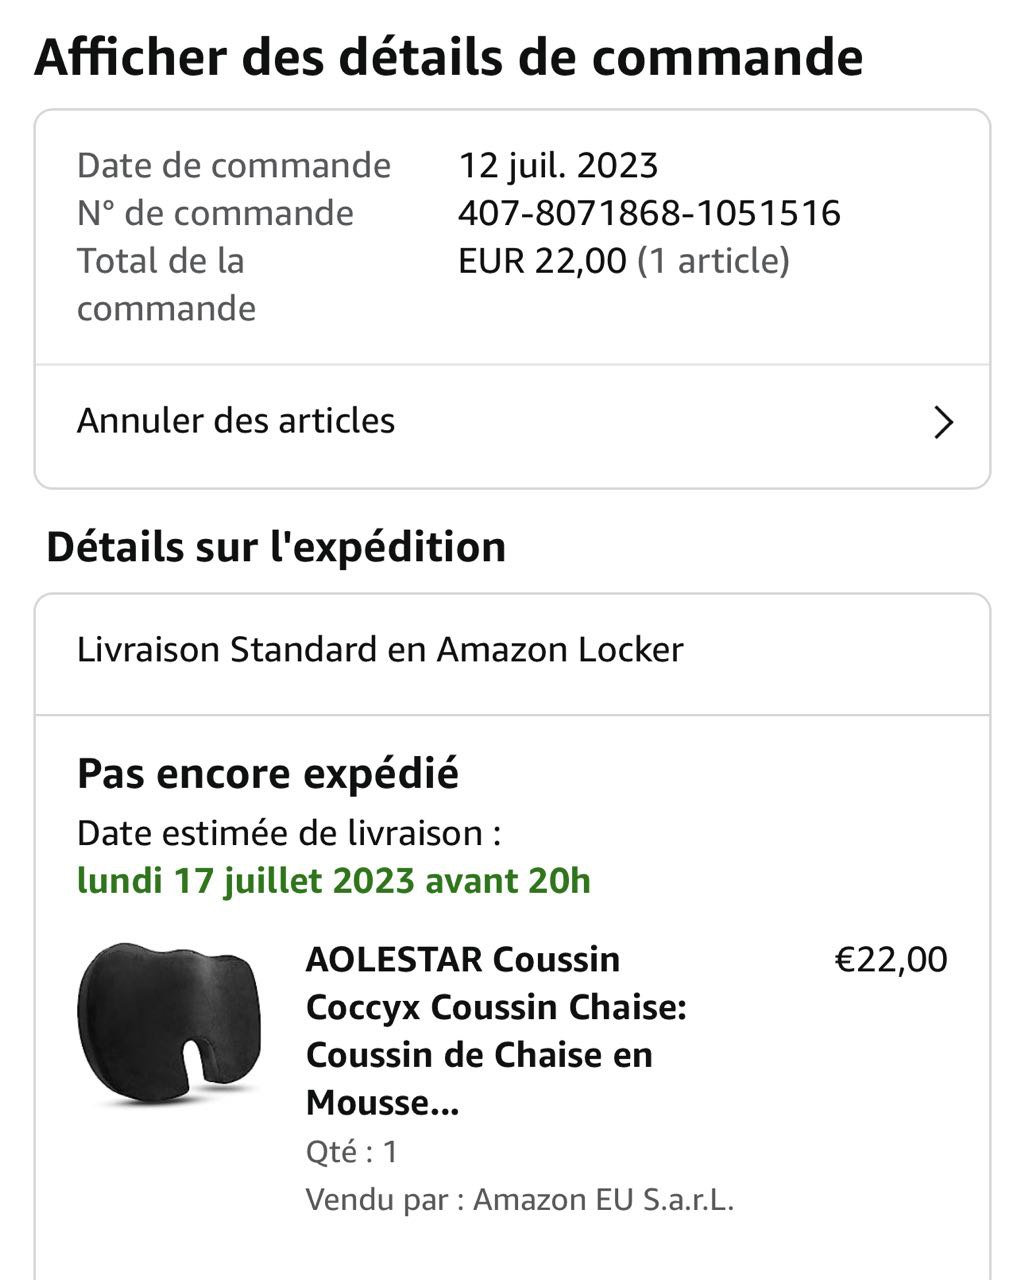1025x1280 pixels.
Task: Click the order date 12 juil. 2023
Action: pos(558,165)
